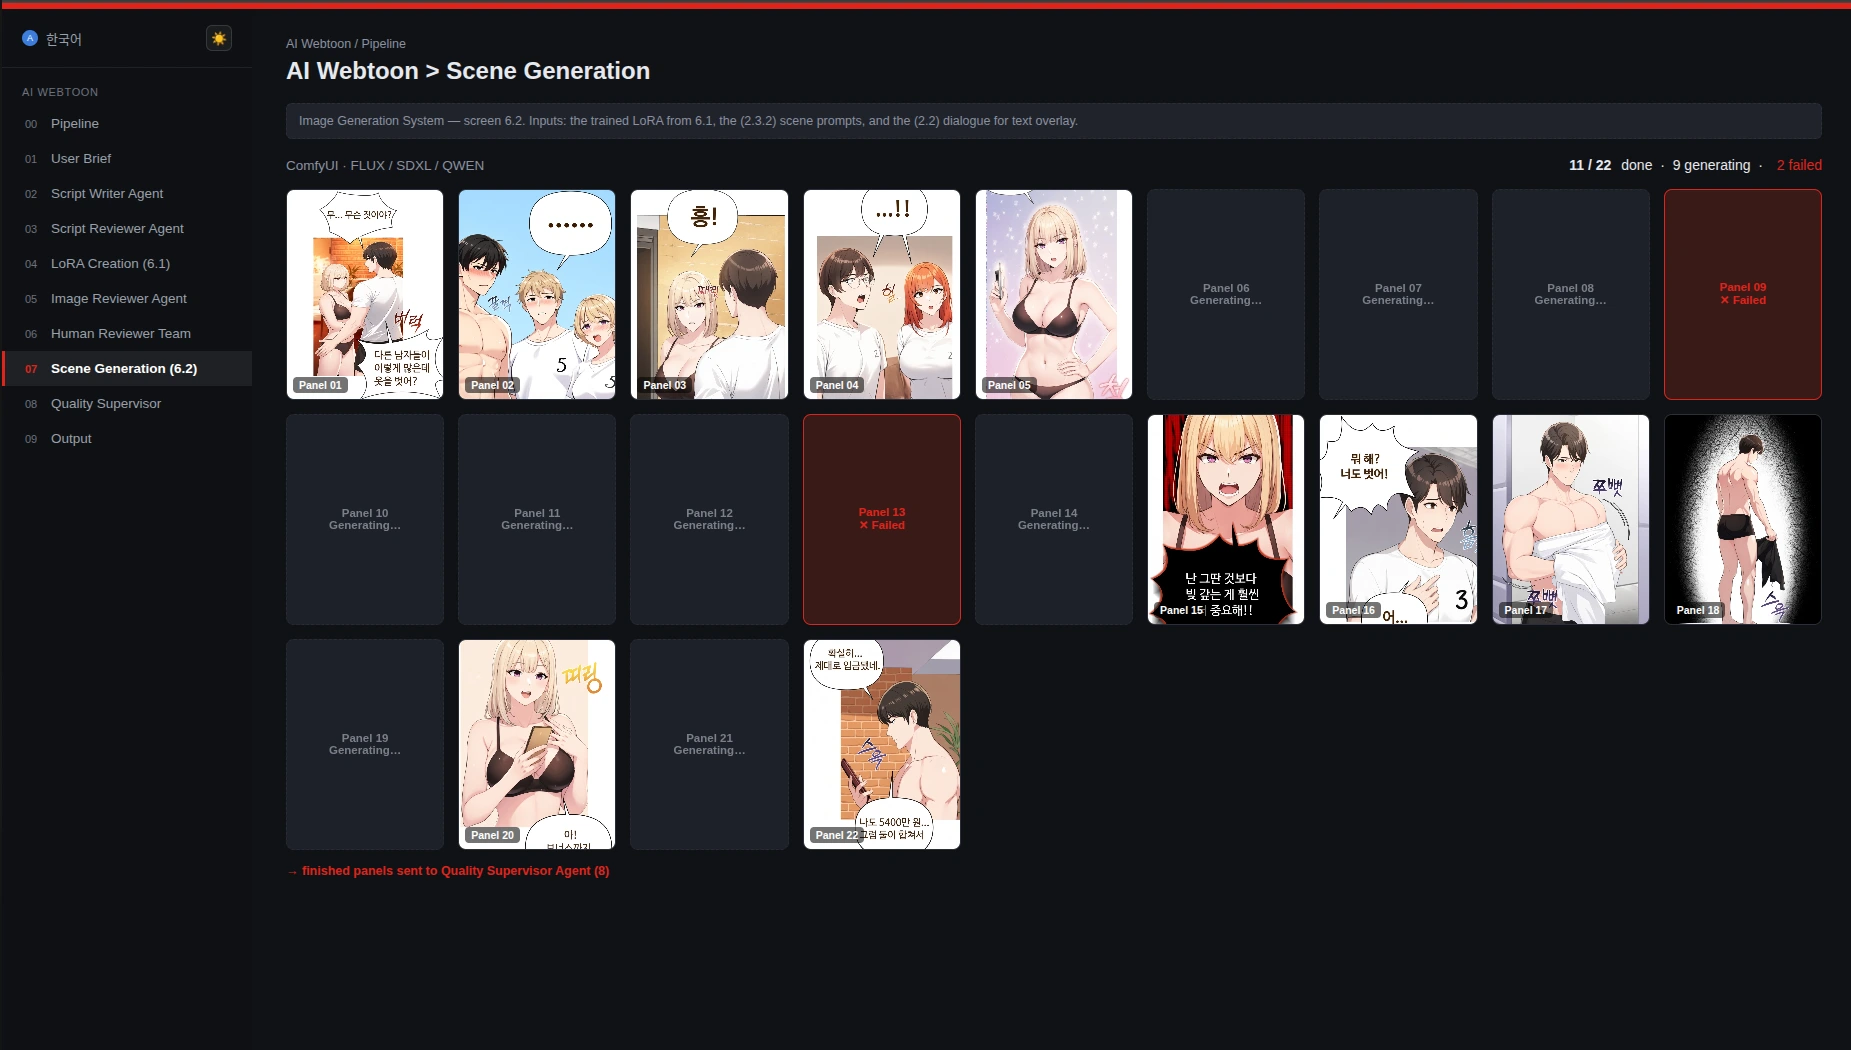Select Script Reviewer Agent

pyautogui.click(x=127, y=229)
